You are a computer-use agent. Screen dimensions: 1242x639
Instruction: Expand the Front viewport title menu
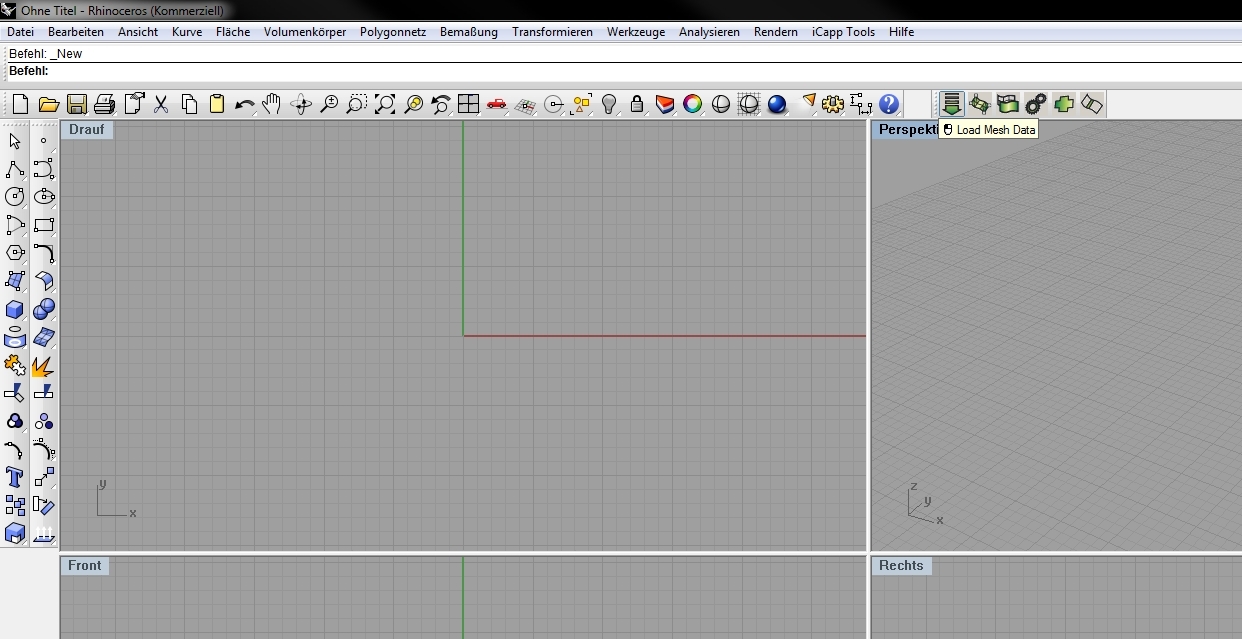84,566
